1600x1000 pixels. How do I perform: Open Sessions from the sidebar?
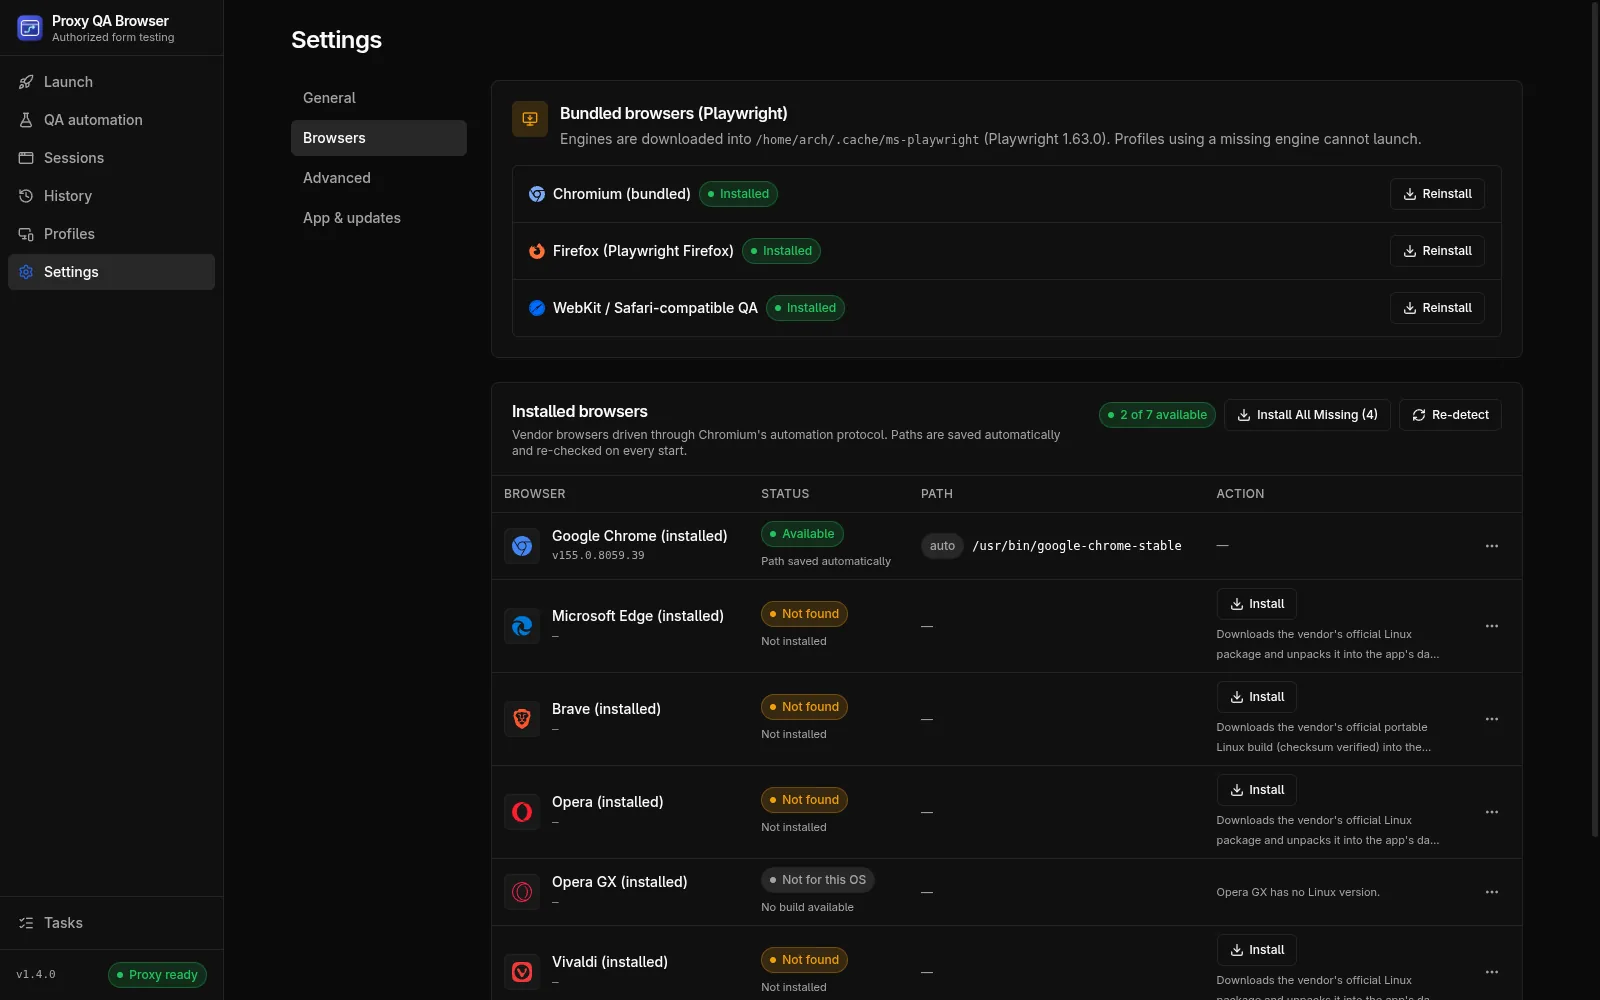point(111,158)
